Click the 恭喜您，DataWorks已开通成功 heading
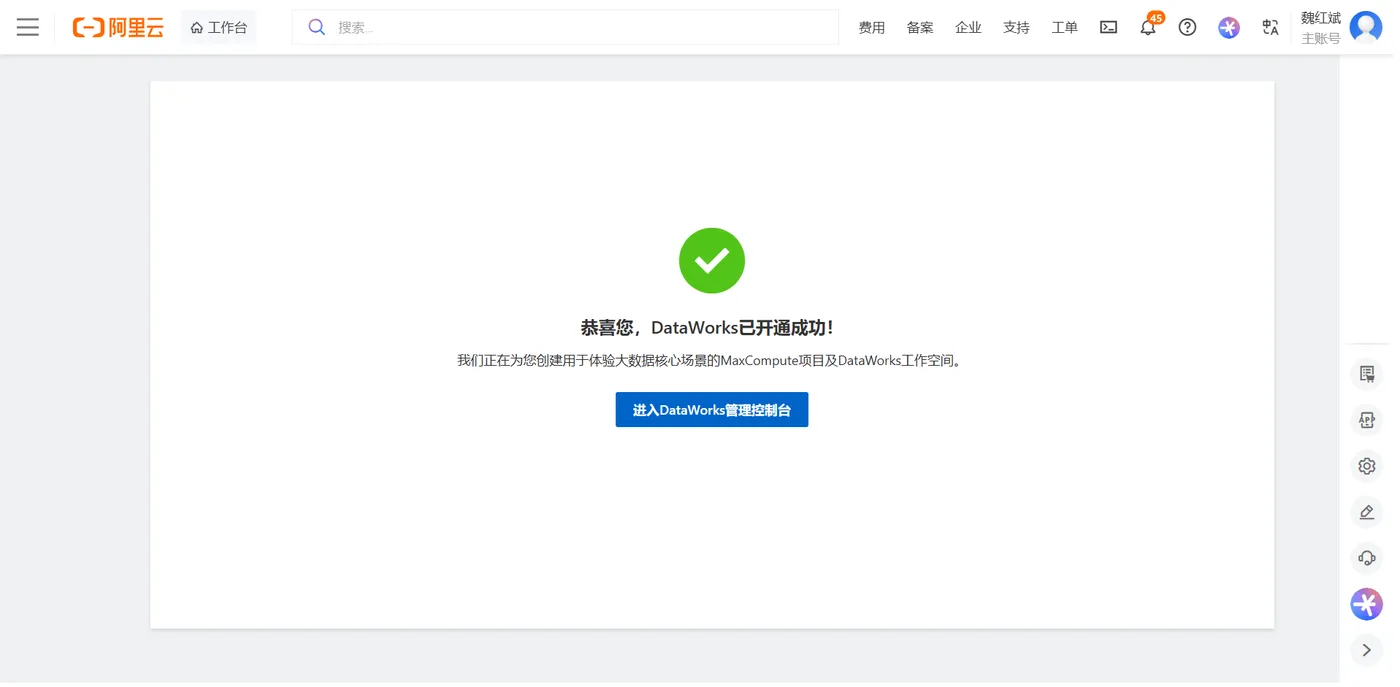The width and height of the screenshot is (1400, 687). (708, 328)
